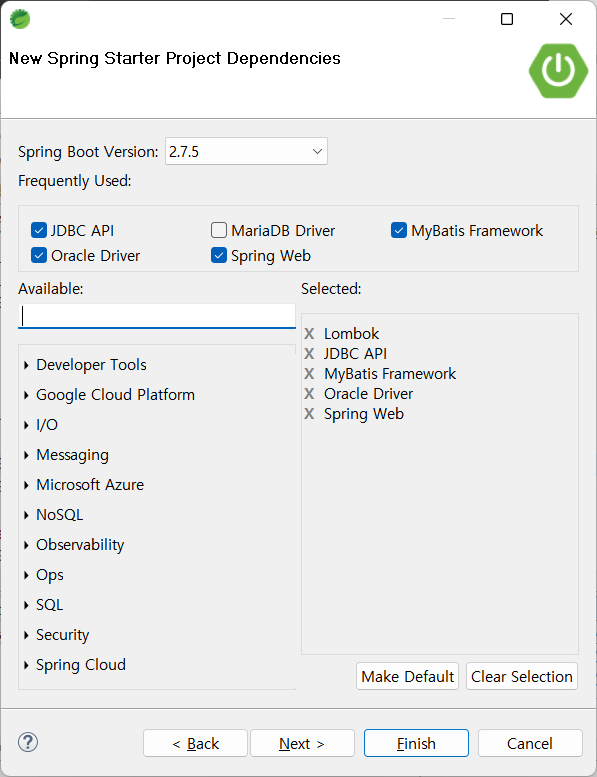Expand the I/O category
The height and width of the screenshot is (777, 597).
tap(26, 425)
